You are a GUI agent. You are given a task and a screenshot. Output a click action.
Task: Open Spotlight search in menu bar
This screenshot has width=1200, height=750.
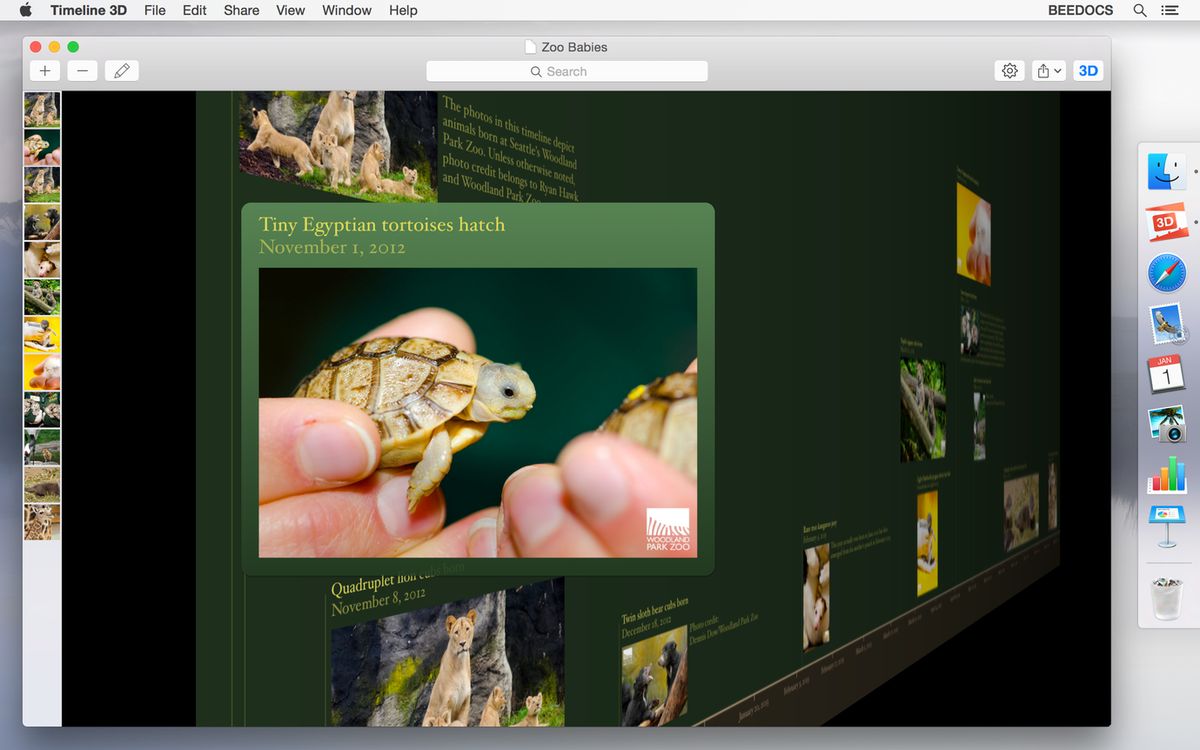pyautogui.click(x=1140, y=10)
